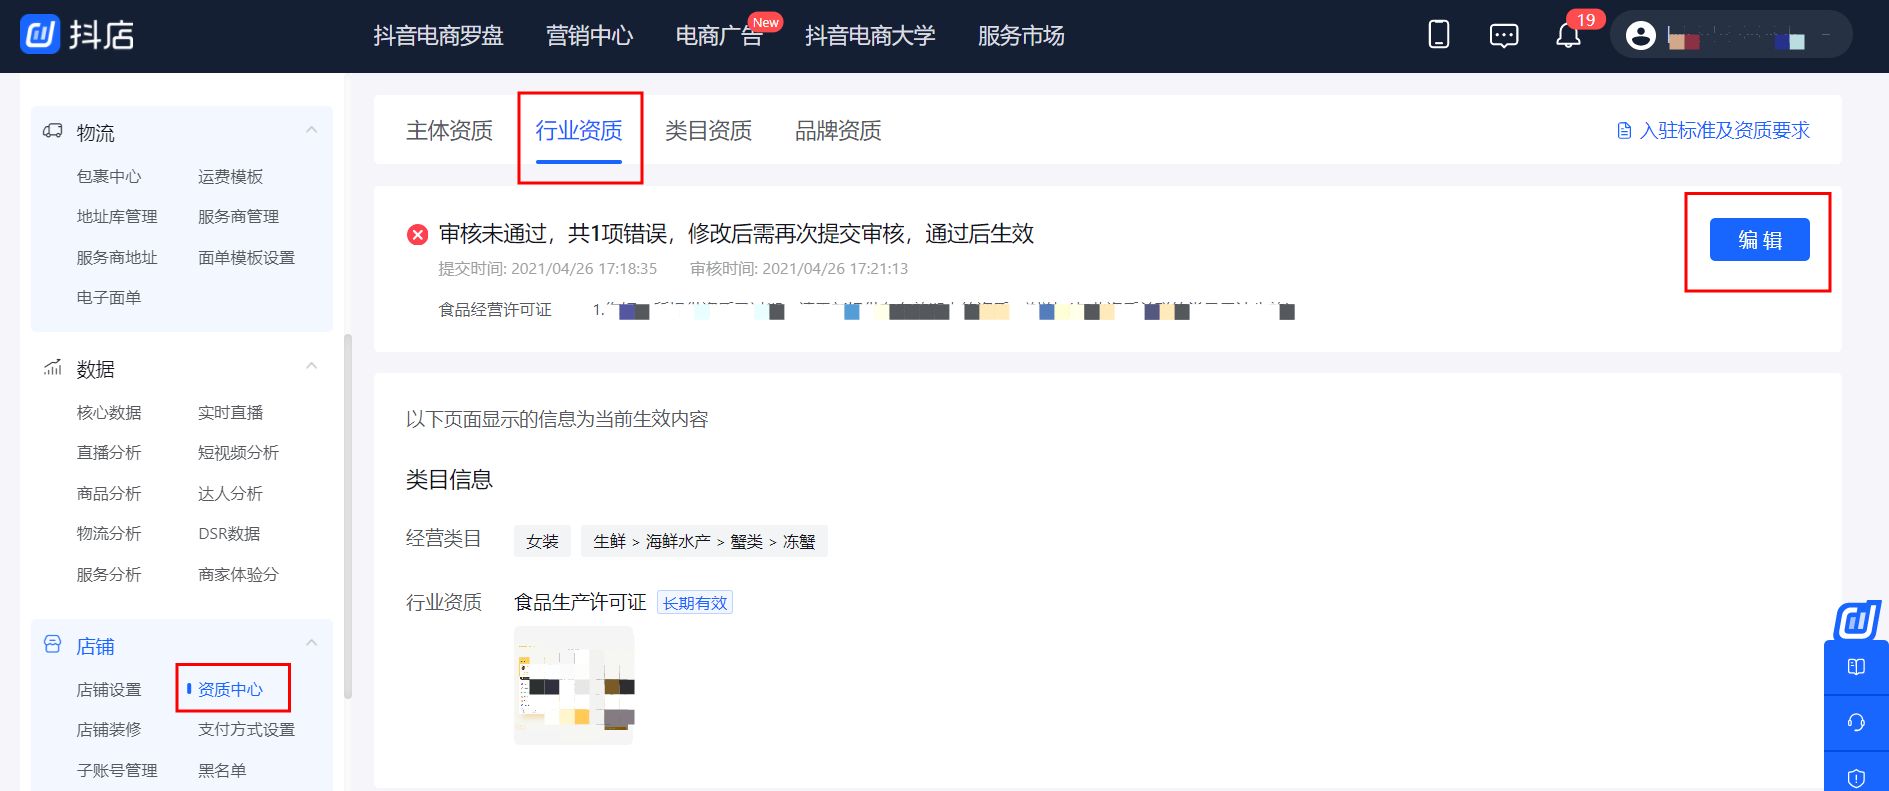Open 支付方式设置 in the sidebar
The image size is (1889, 791).
(246, 729)
